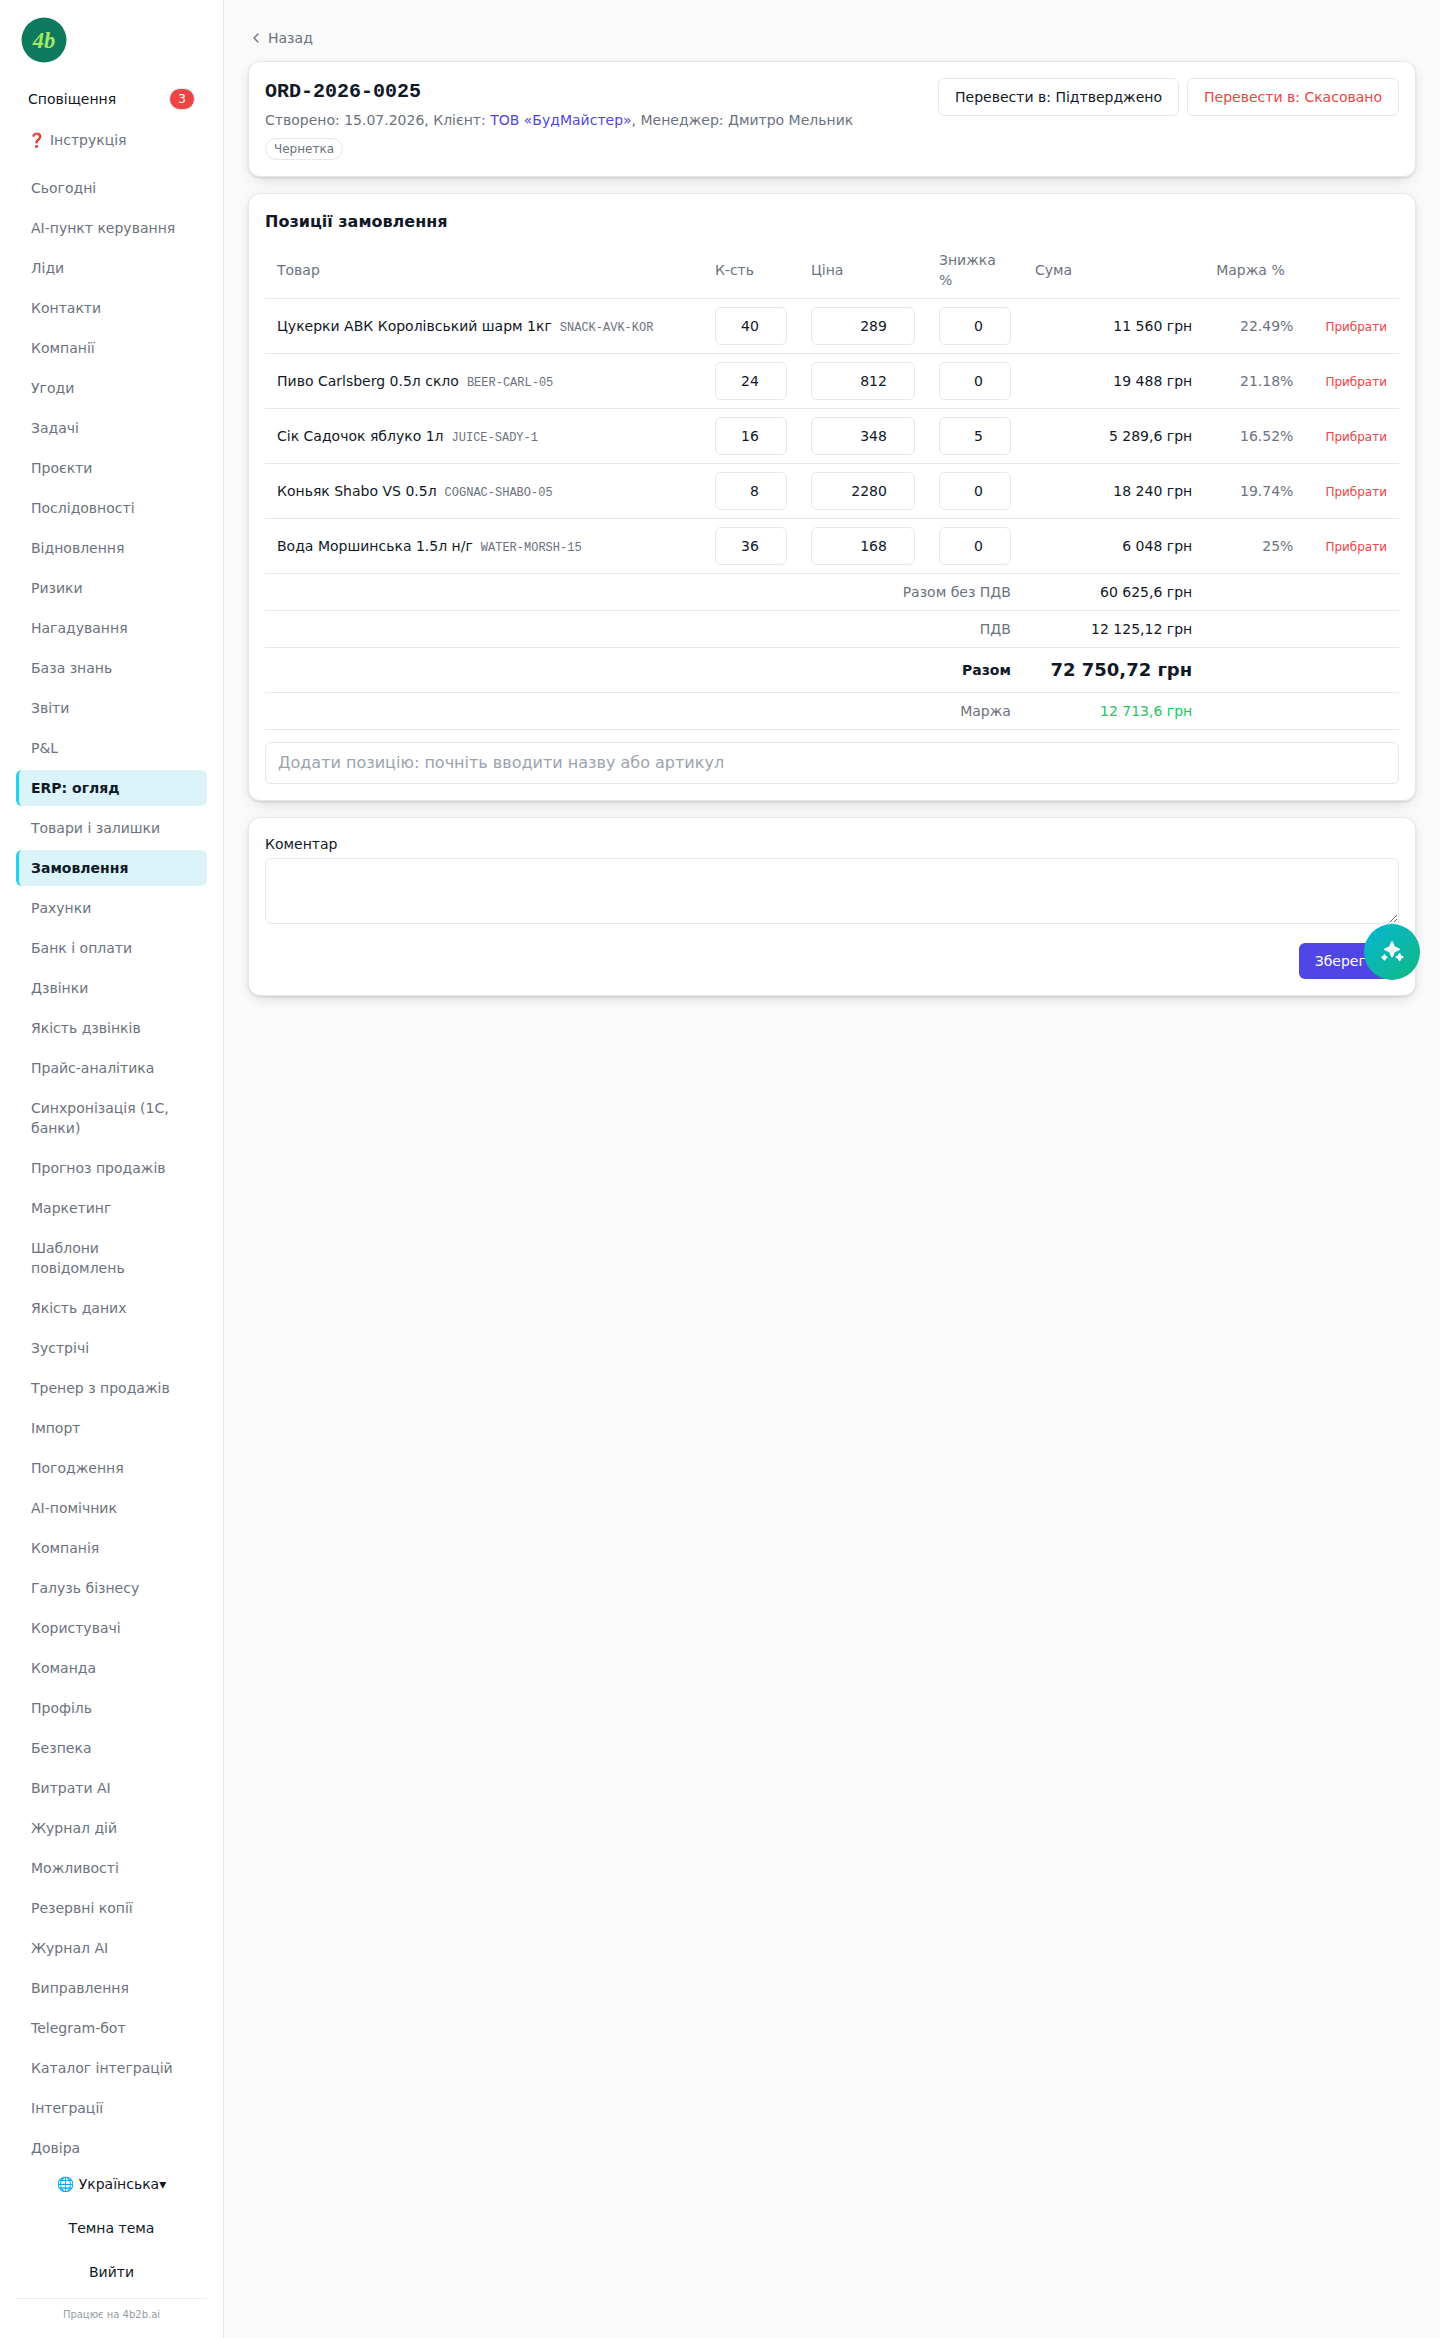Open the Безпека section
The height and width of the screenshot is (2338, 1440).
pyautogui.click(x=111, y=1748)
